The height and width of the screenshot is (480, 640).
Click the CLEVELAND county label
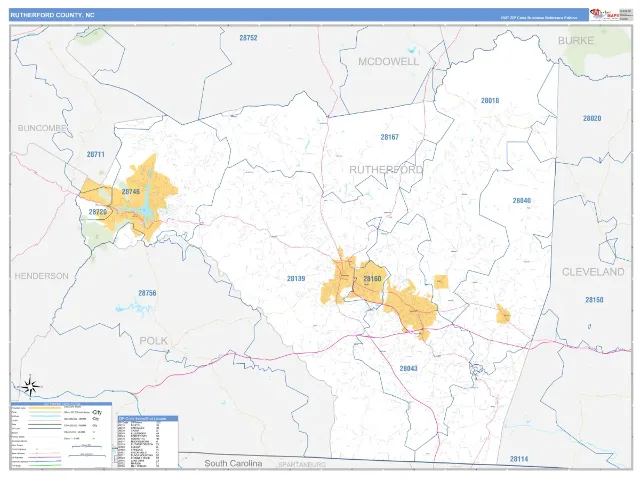[593, 272]
